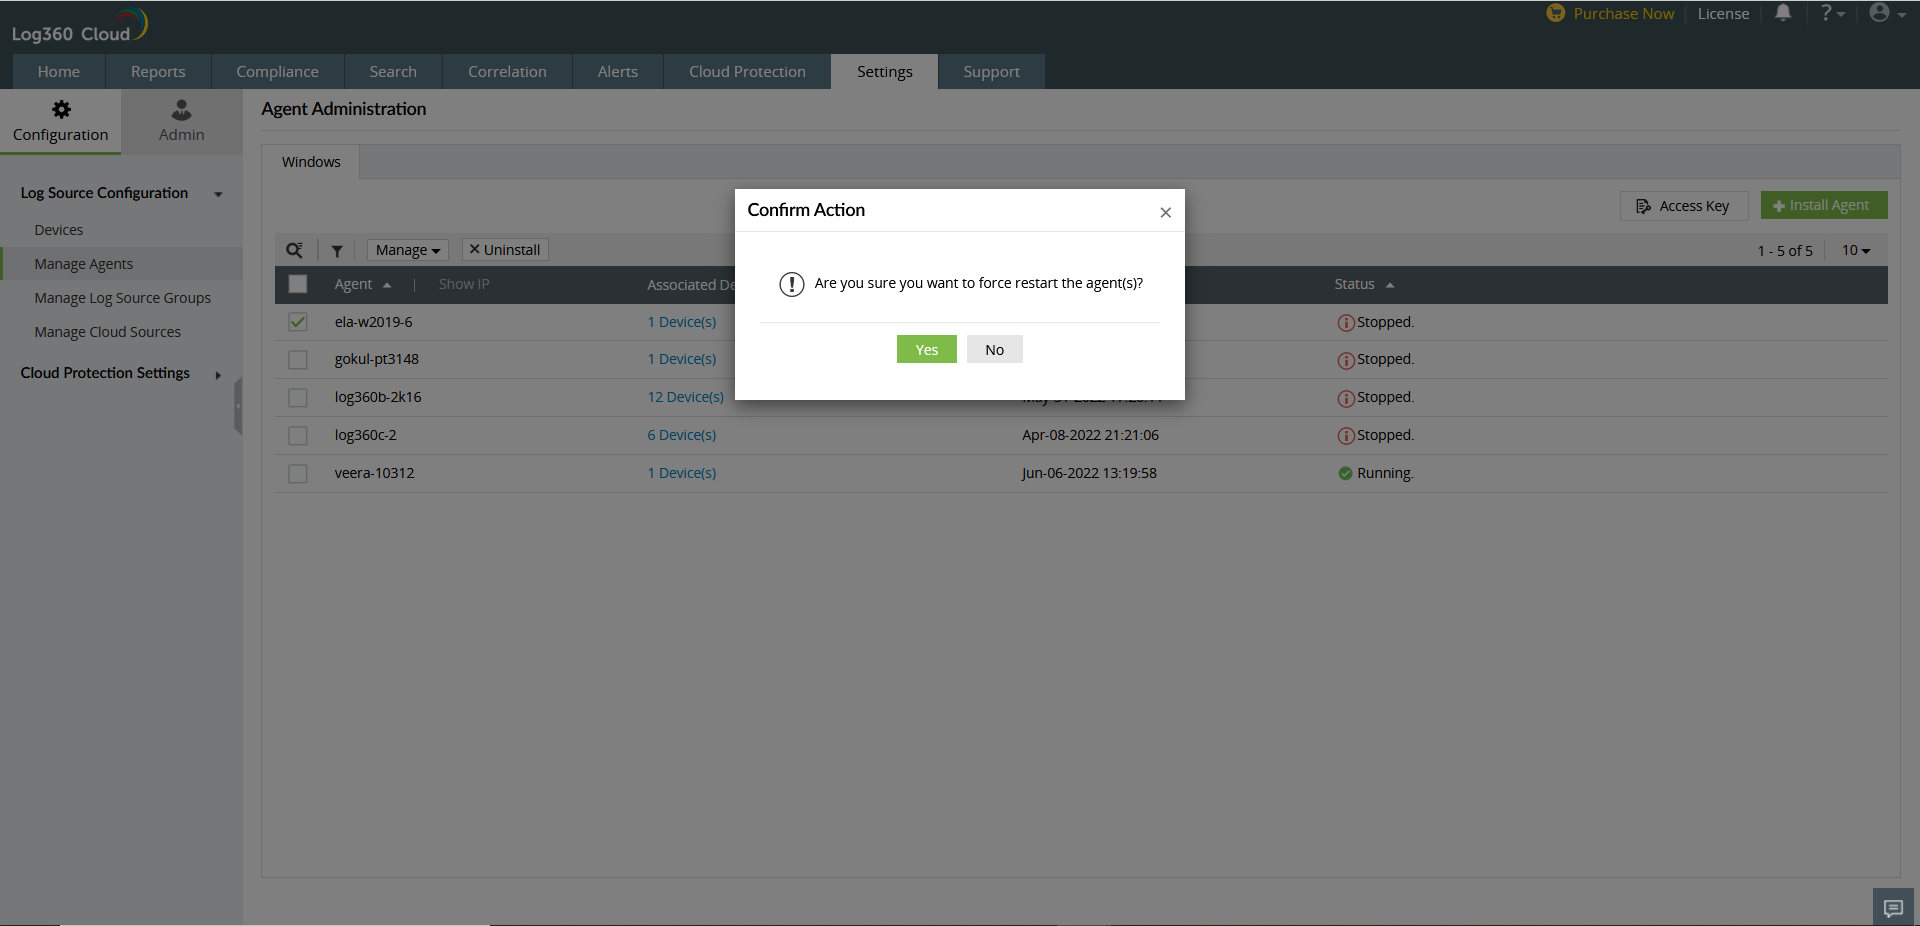Image resolution: width=1920 pixels, height=926 pixels.
Task: Click the warning icon in the dialog
Action: [792, 284]
